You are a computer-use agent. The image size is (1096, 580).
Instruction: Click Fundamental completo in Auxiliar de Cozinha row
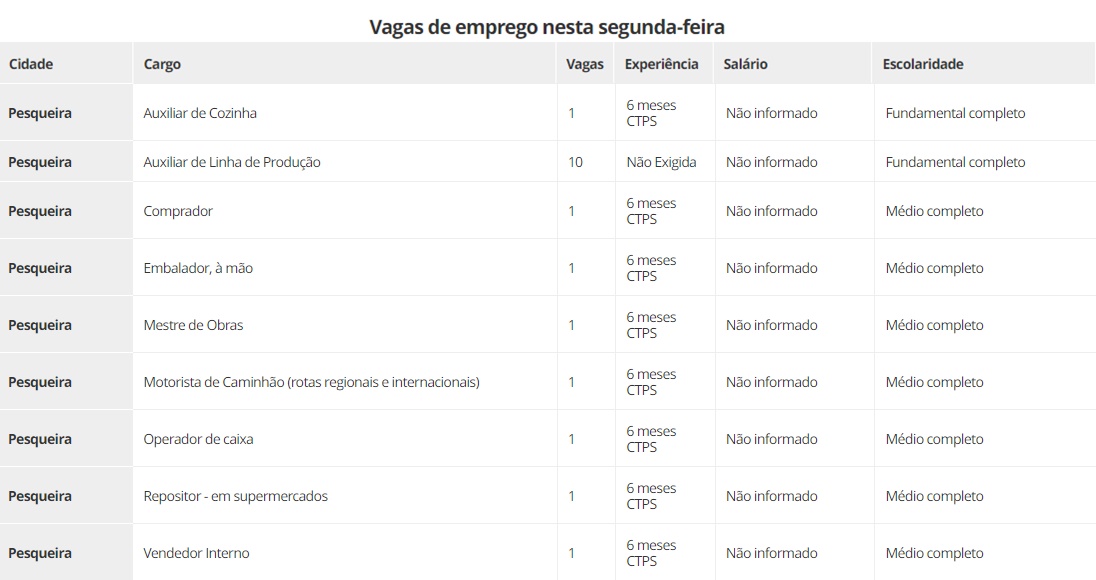(x=955, y=113)
